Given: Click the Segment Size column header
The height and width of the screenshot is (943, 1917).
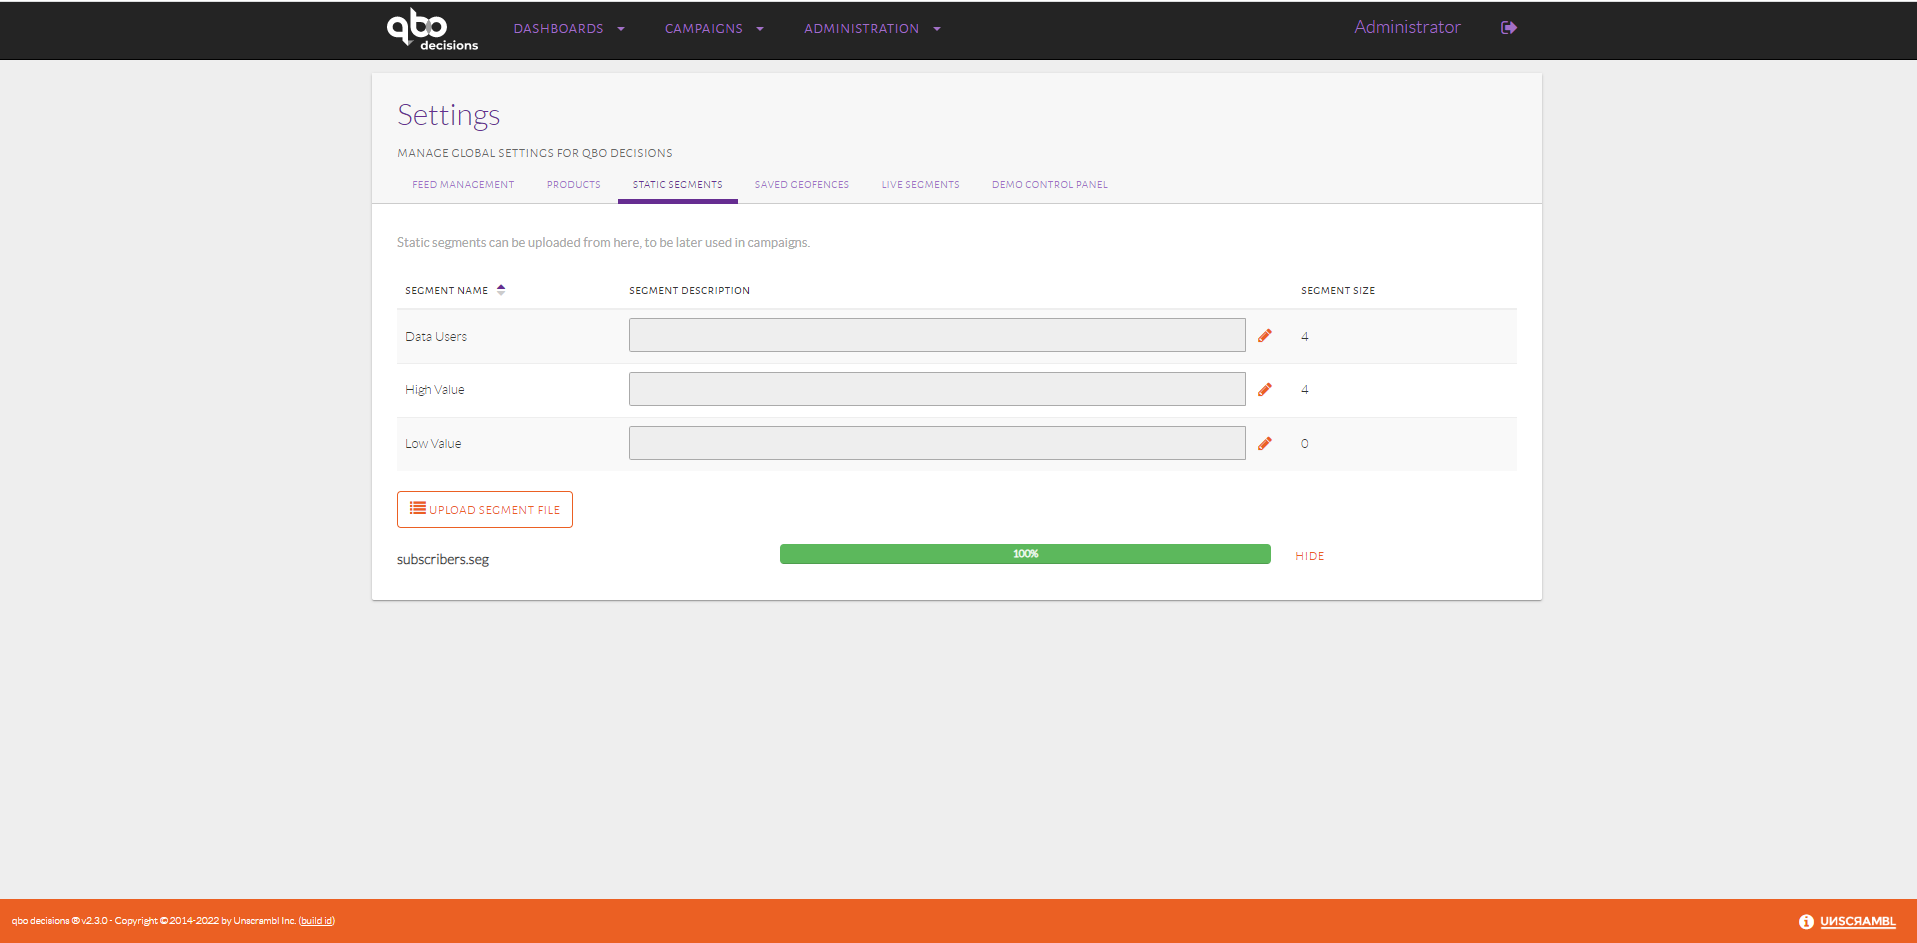Looking at the screenshot, I should [x=1338, y=291].
